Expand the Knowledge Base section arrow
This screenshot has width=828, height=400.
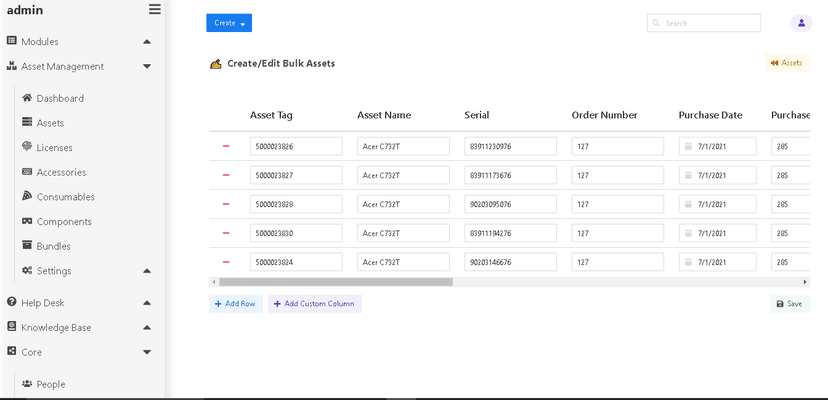pyautogui.click(x=147, y=328)
